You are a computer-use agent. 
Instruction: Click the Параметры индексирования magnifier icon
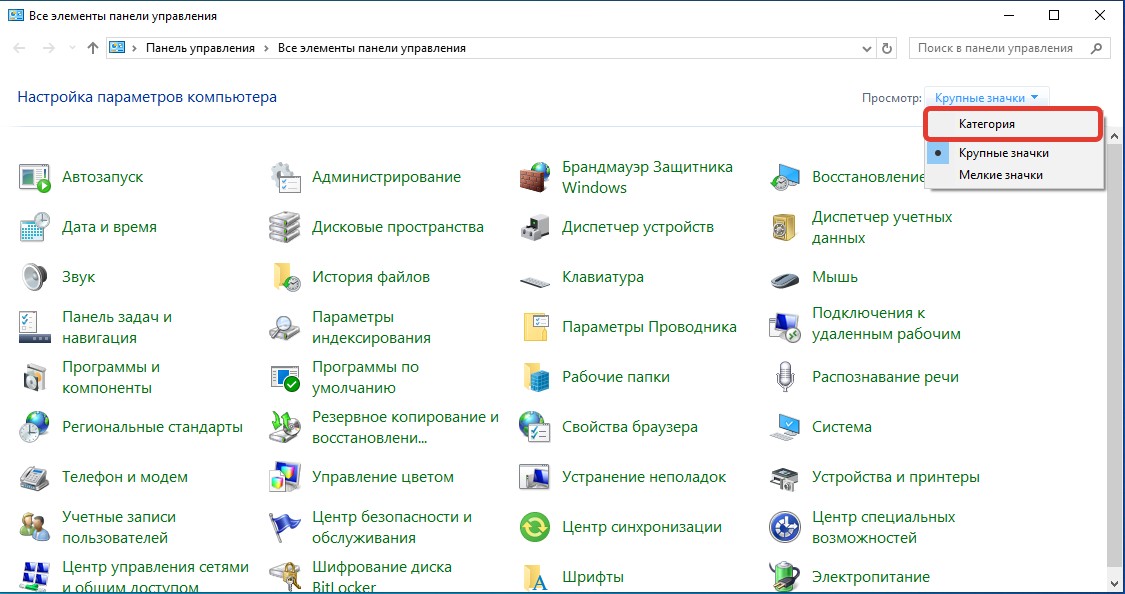pos(285,327)
